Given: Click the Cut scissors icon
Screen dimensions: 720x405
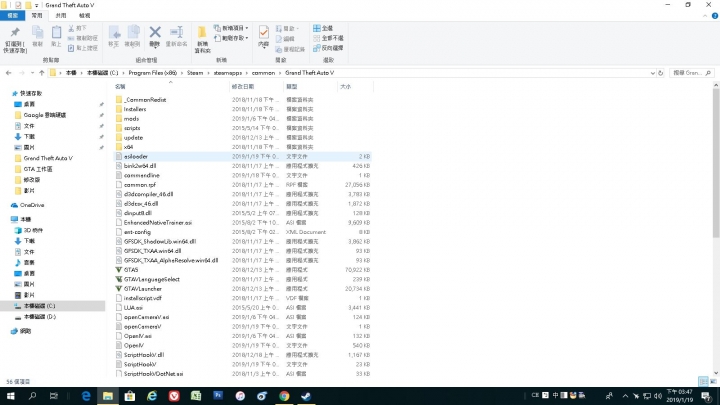Looking at the screenshot, I should click(x=71, y=28).
